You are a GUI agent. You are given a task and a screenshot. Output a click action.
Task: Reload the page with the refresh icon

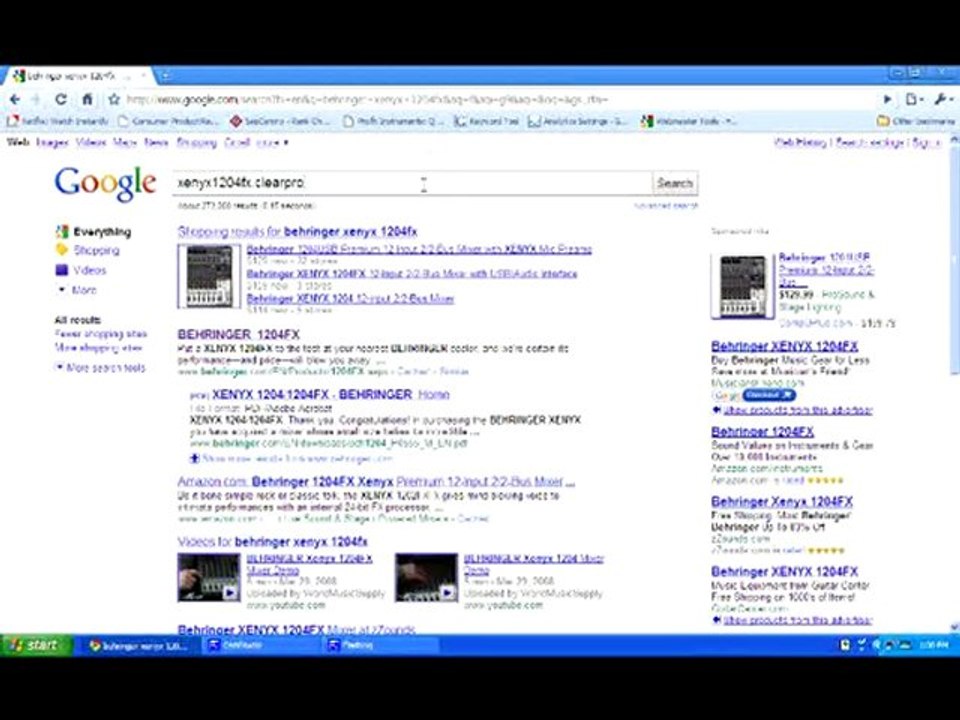pos(61,99)
